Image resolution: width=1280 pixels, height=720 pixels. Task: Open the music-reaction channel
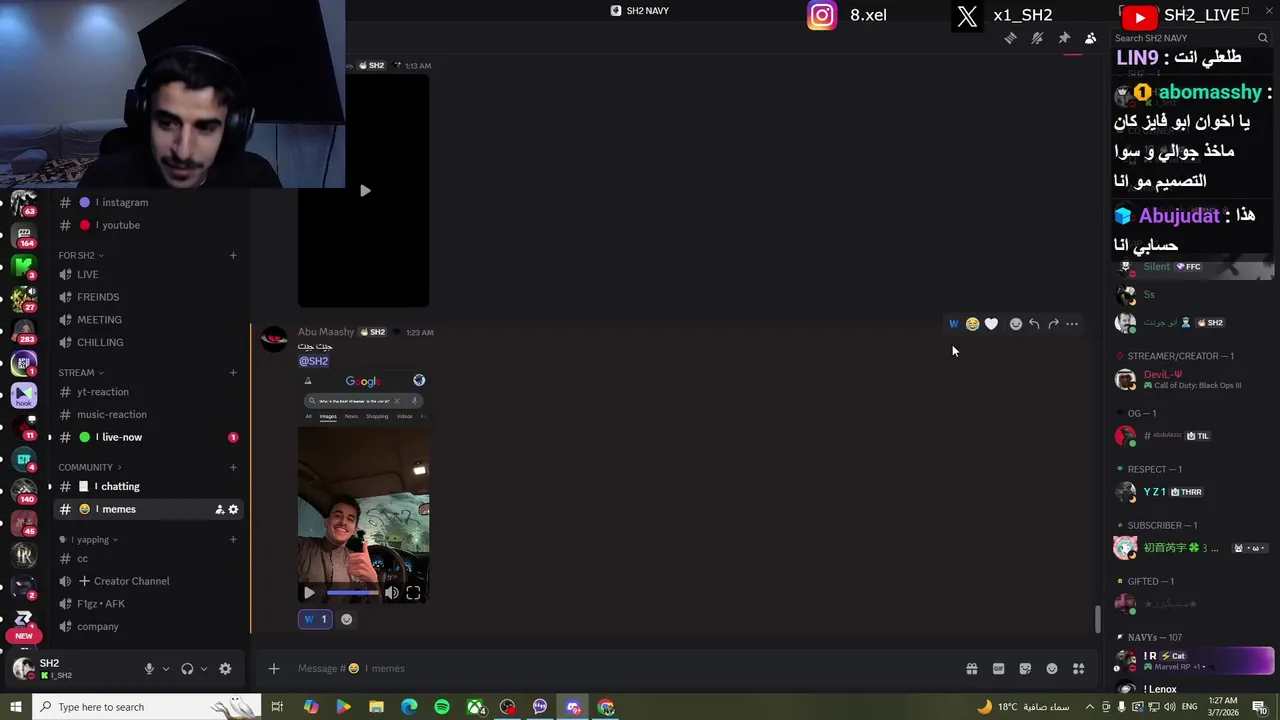coord(148,414)
